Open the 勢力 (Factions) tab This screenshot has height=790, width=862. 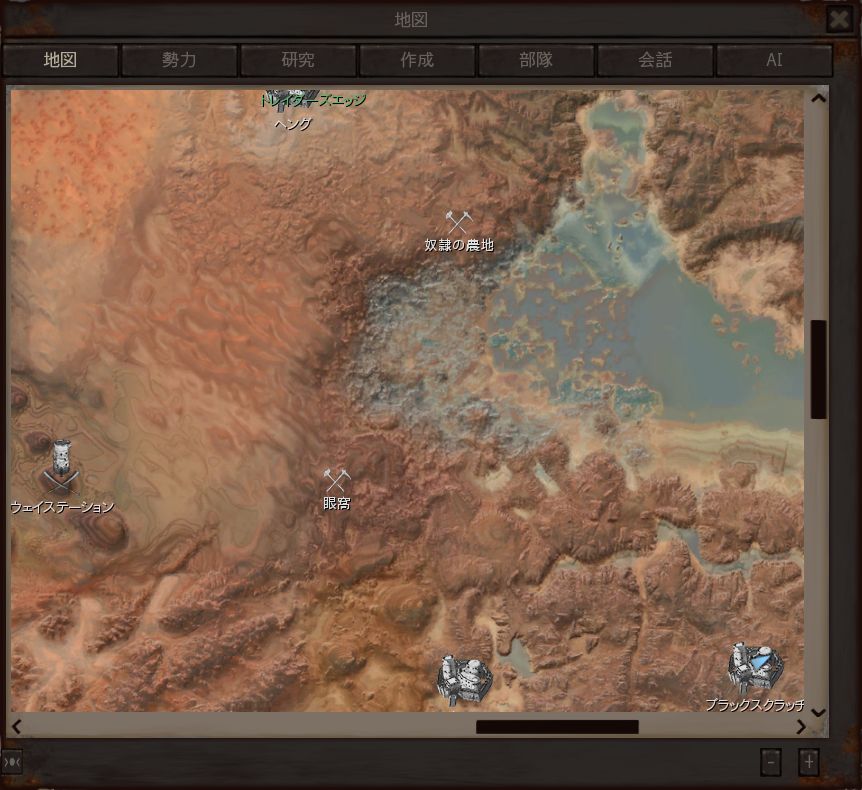[x=179, y=60]
